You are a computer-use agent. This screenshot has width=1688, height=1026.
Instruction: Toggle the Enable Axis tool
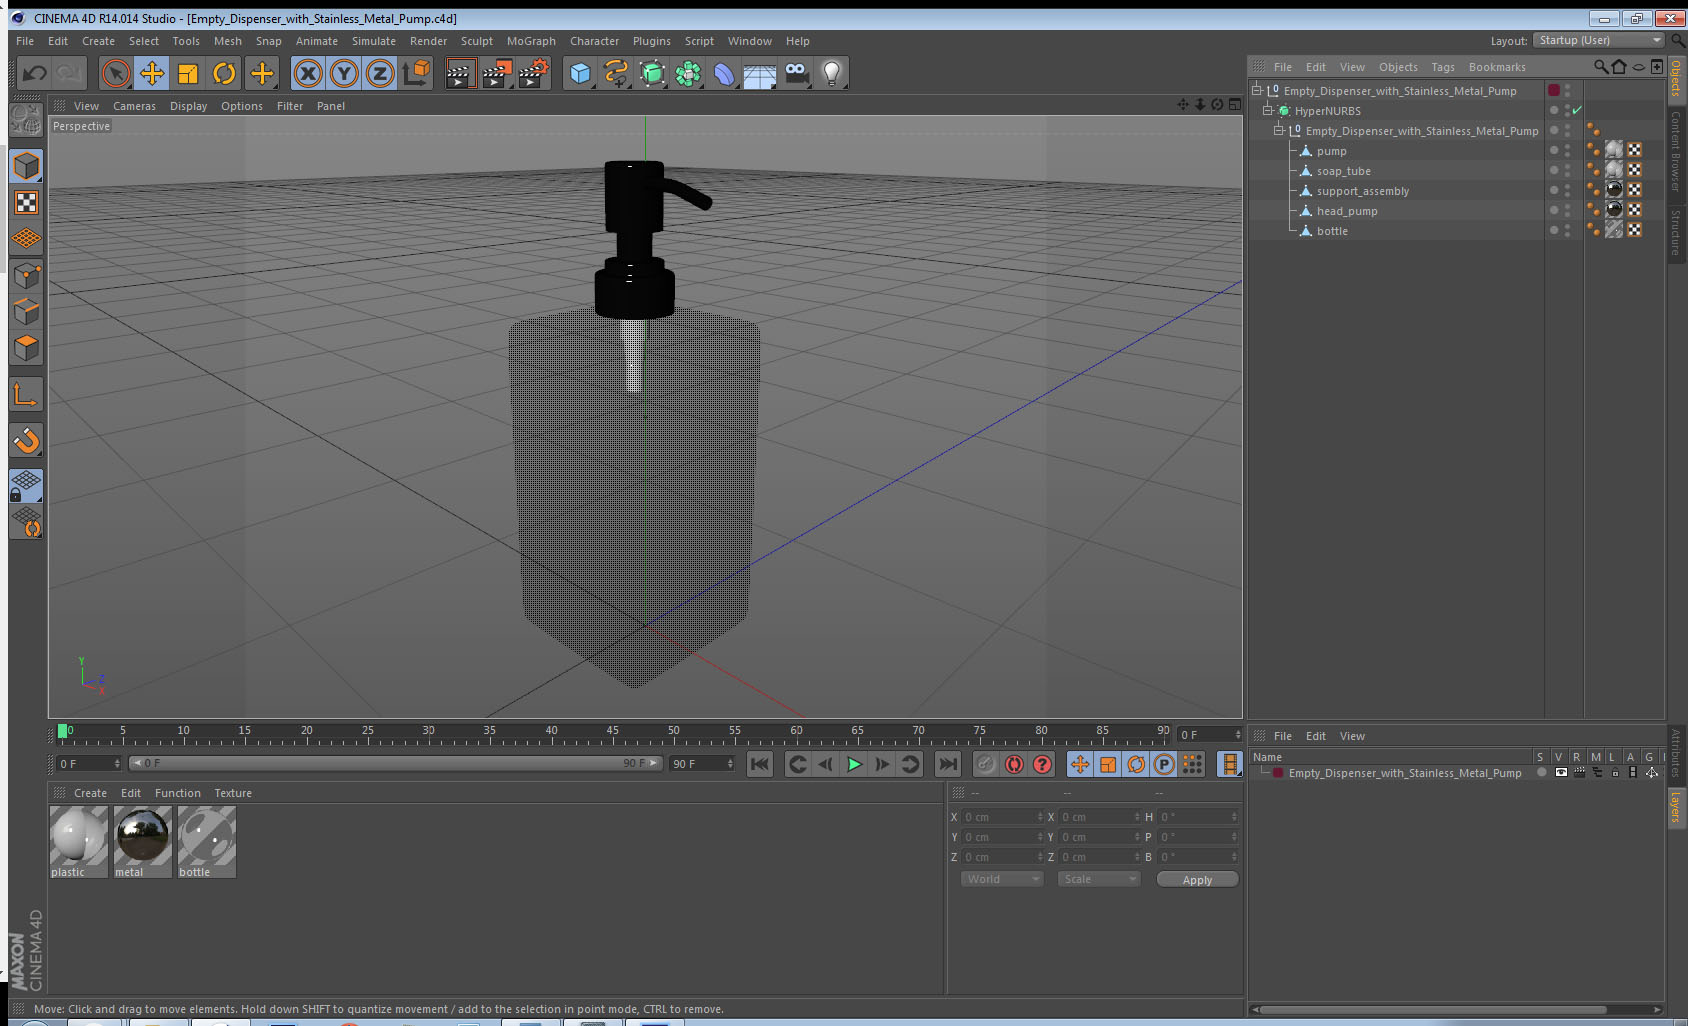coord(26,394)
